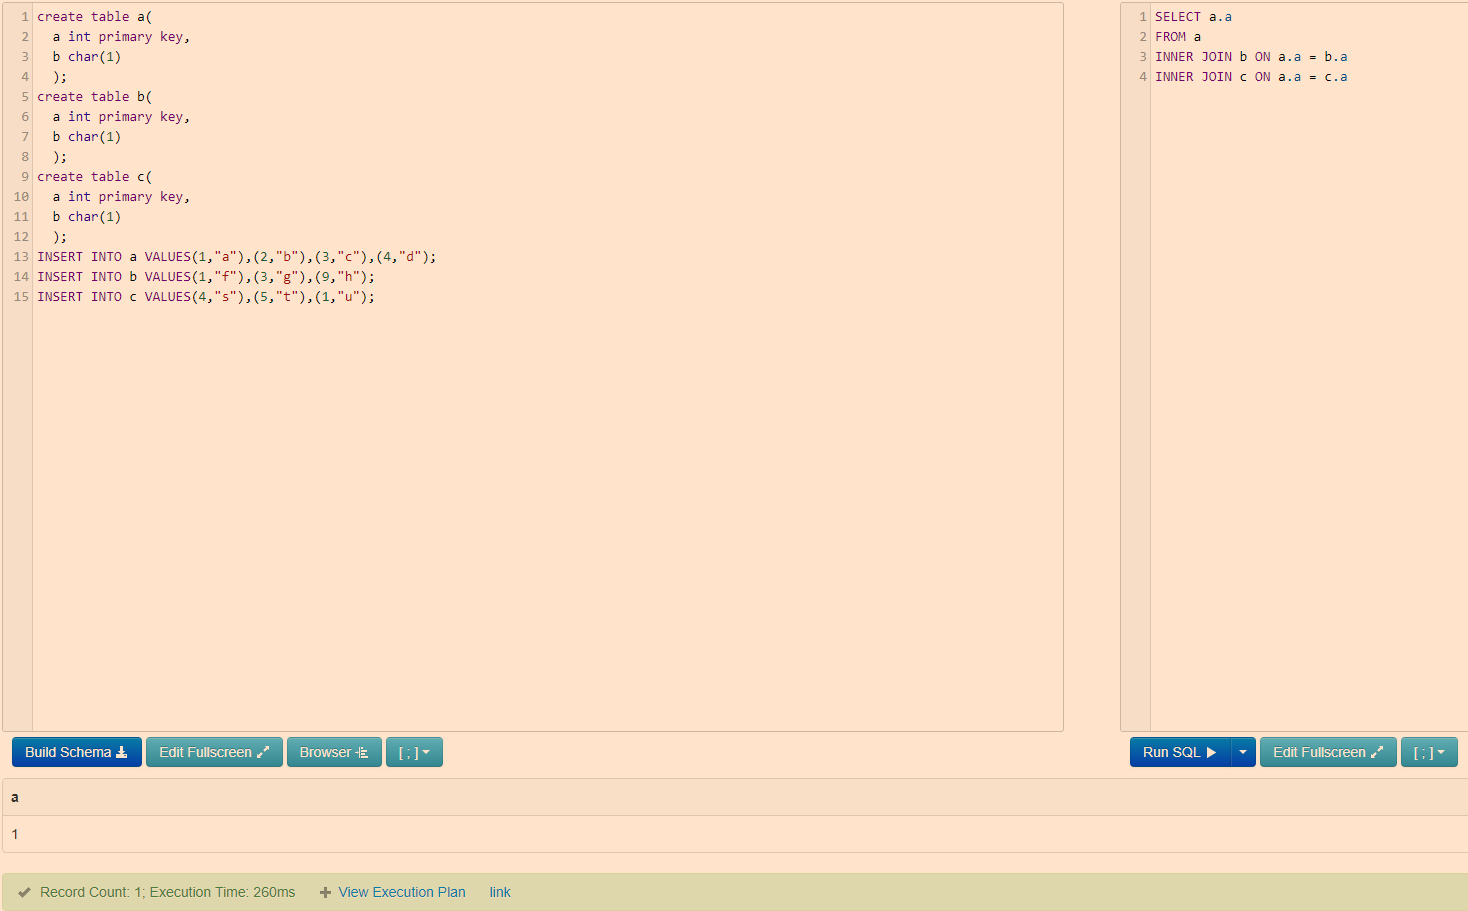Click empty area of query editor

point(1308,410)
